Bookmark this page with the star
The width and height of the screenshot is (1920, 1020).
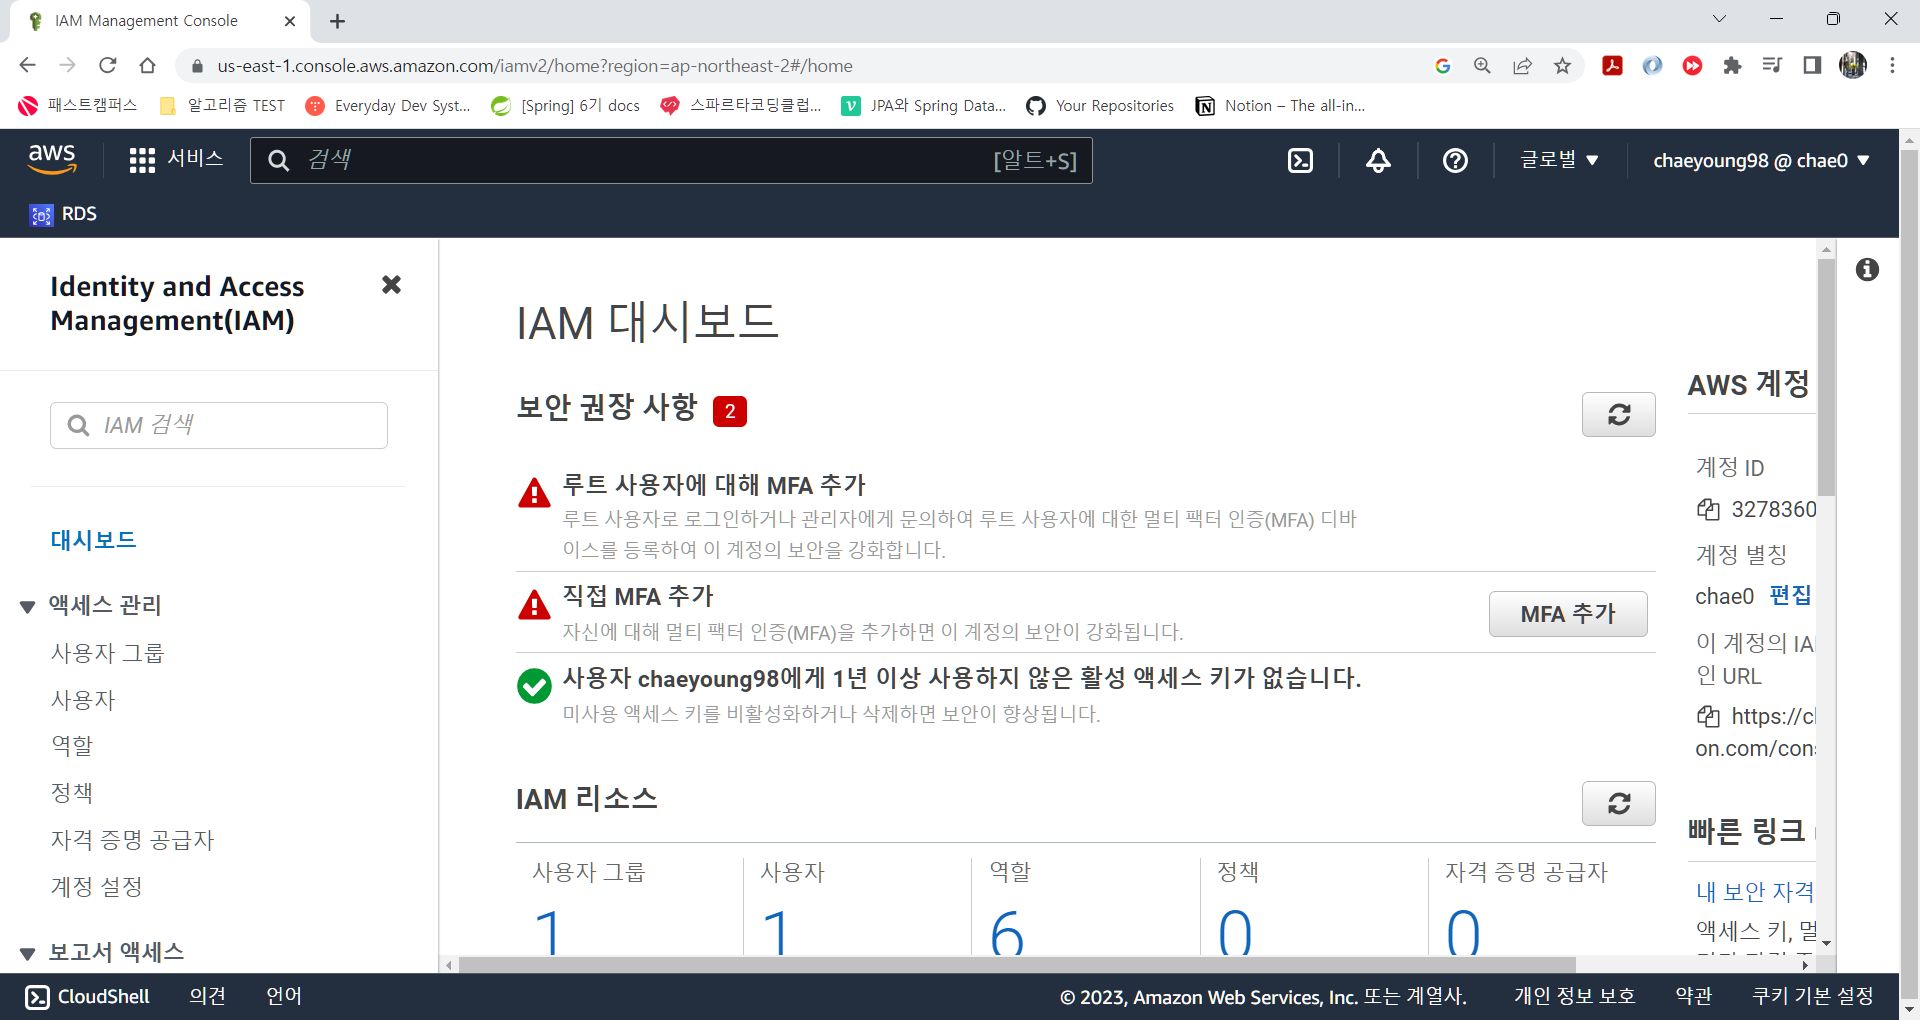[1562, 65]
